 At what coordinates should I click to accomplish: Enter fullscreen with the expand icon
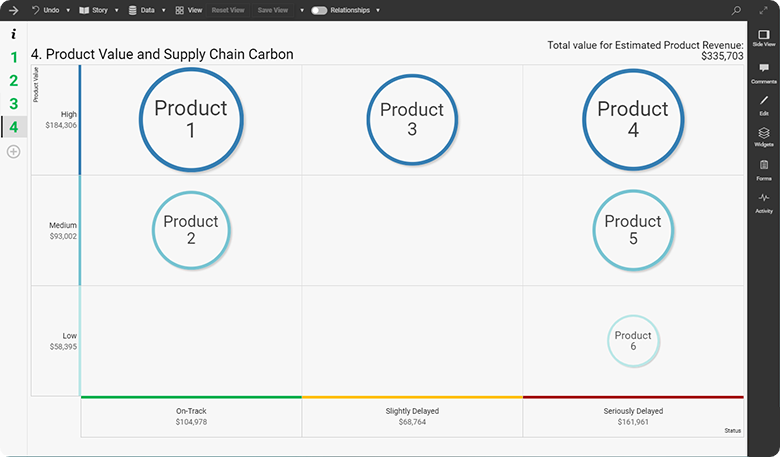tap(764, 10)
